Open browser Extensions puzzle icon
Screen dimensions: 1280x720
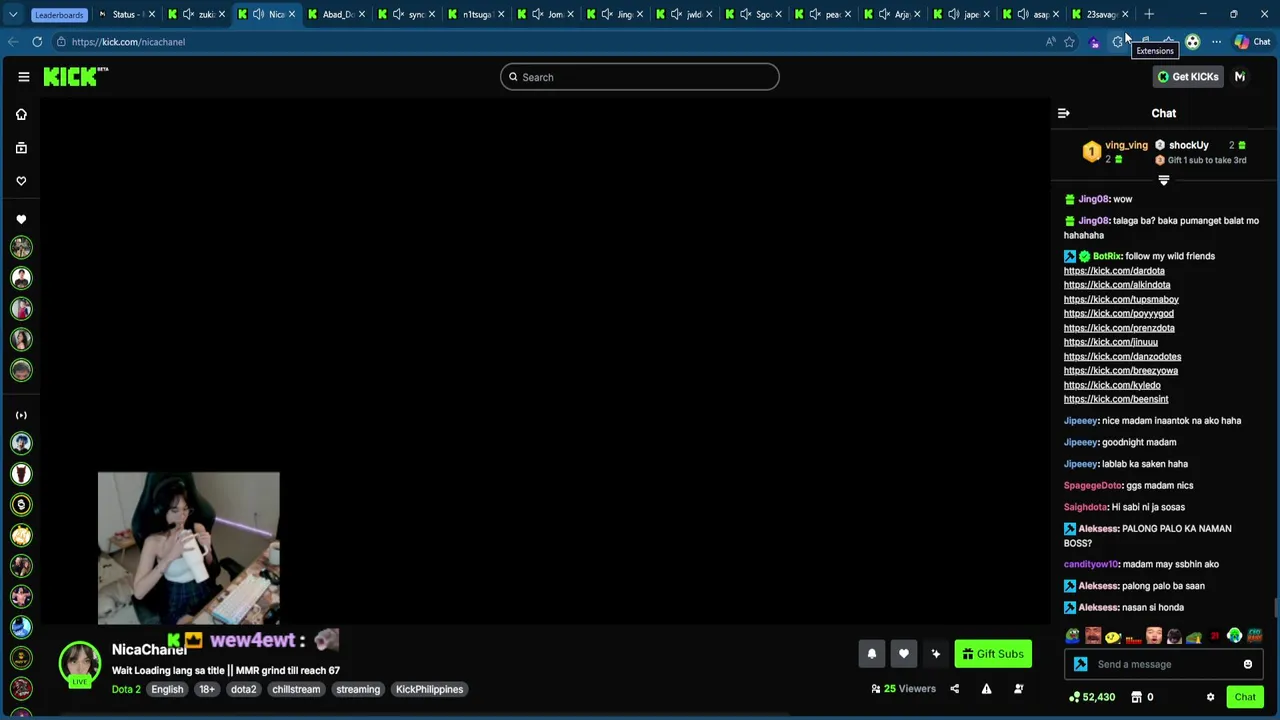[x=1118, y=42]
